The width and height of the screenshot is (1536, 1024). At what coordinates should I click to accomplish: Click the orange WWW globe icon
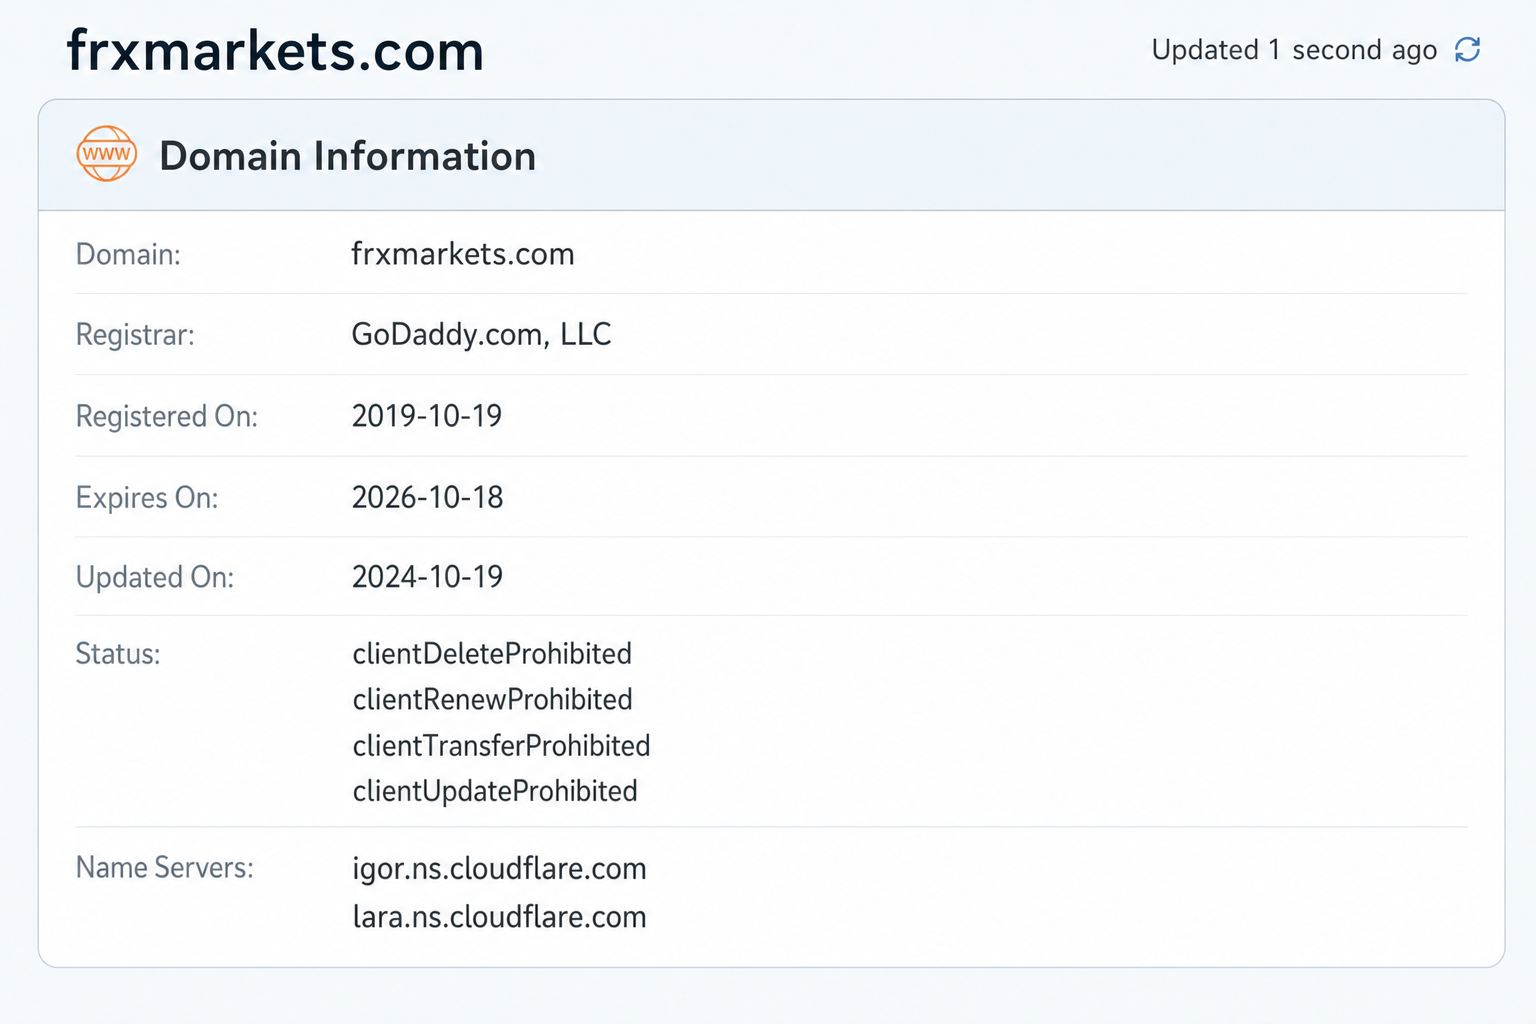pyautogui.click(x=107, y=154)
